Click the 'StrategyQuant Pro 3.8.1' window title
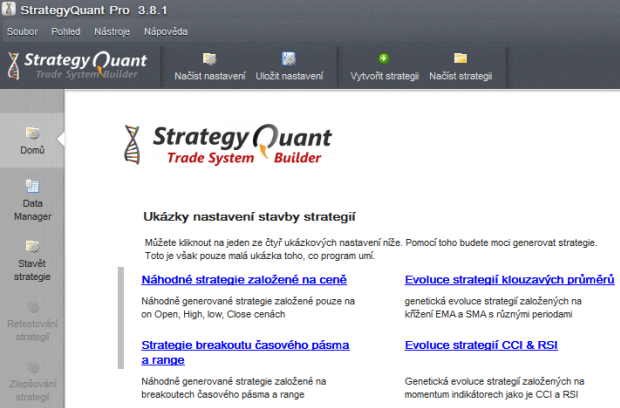Viewport: 620px width, 408px height. pyautogui.click(x=94, y=10)
